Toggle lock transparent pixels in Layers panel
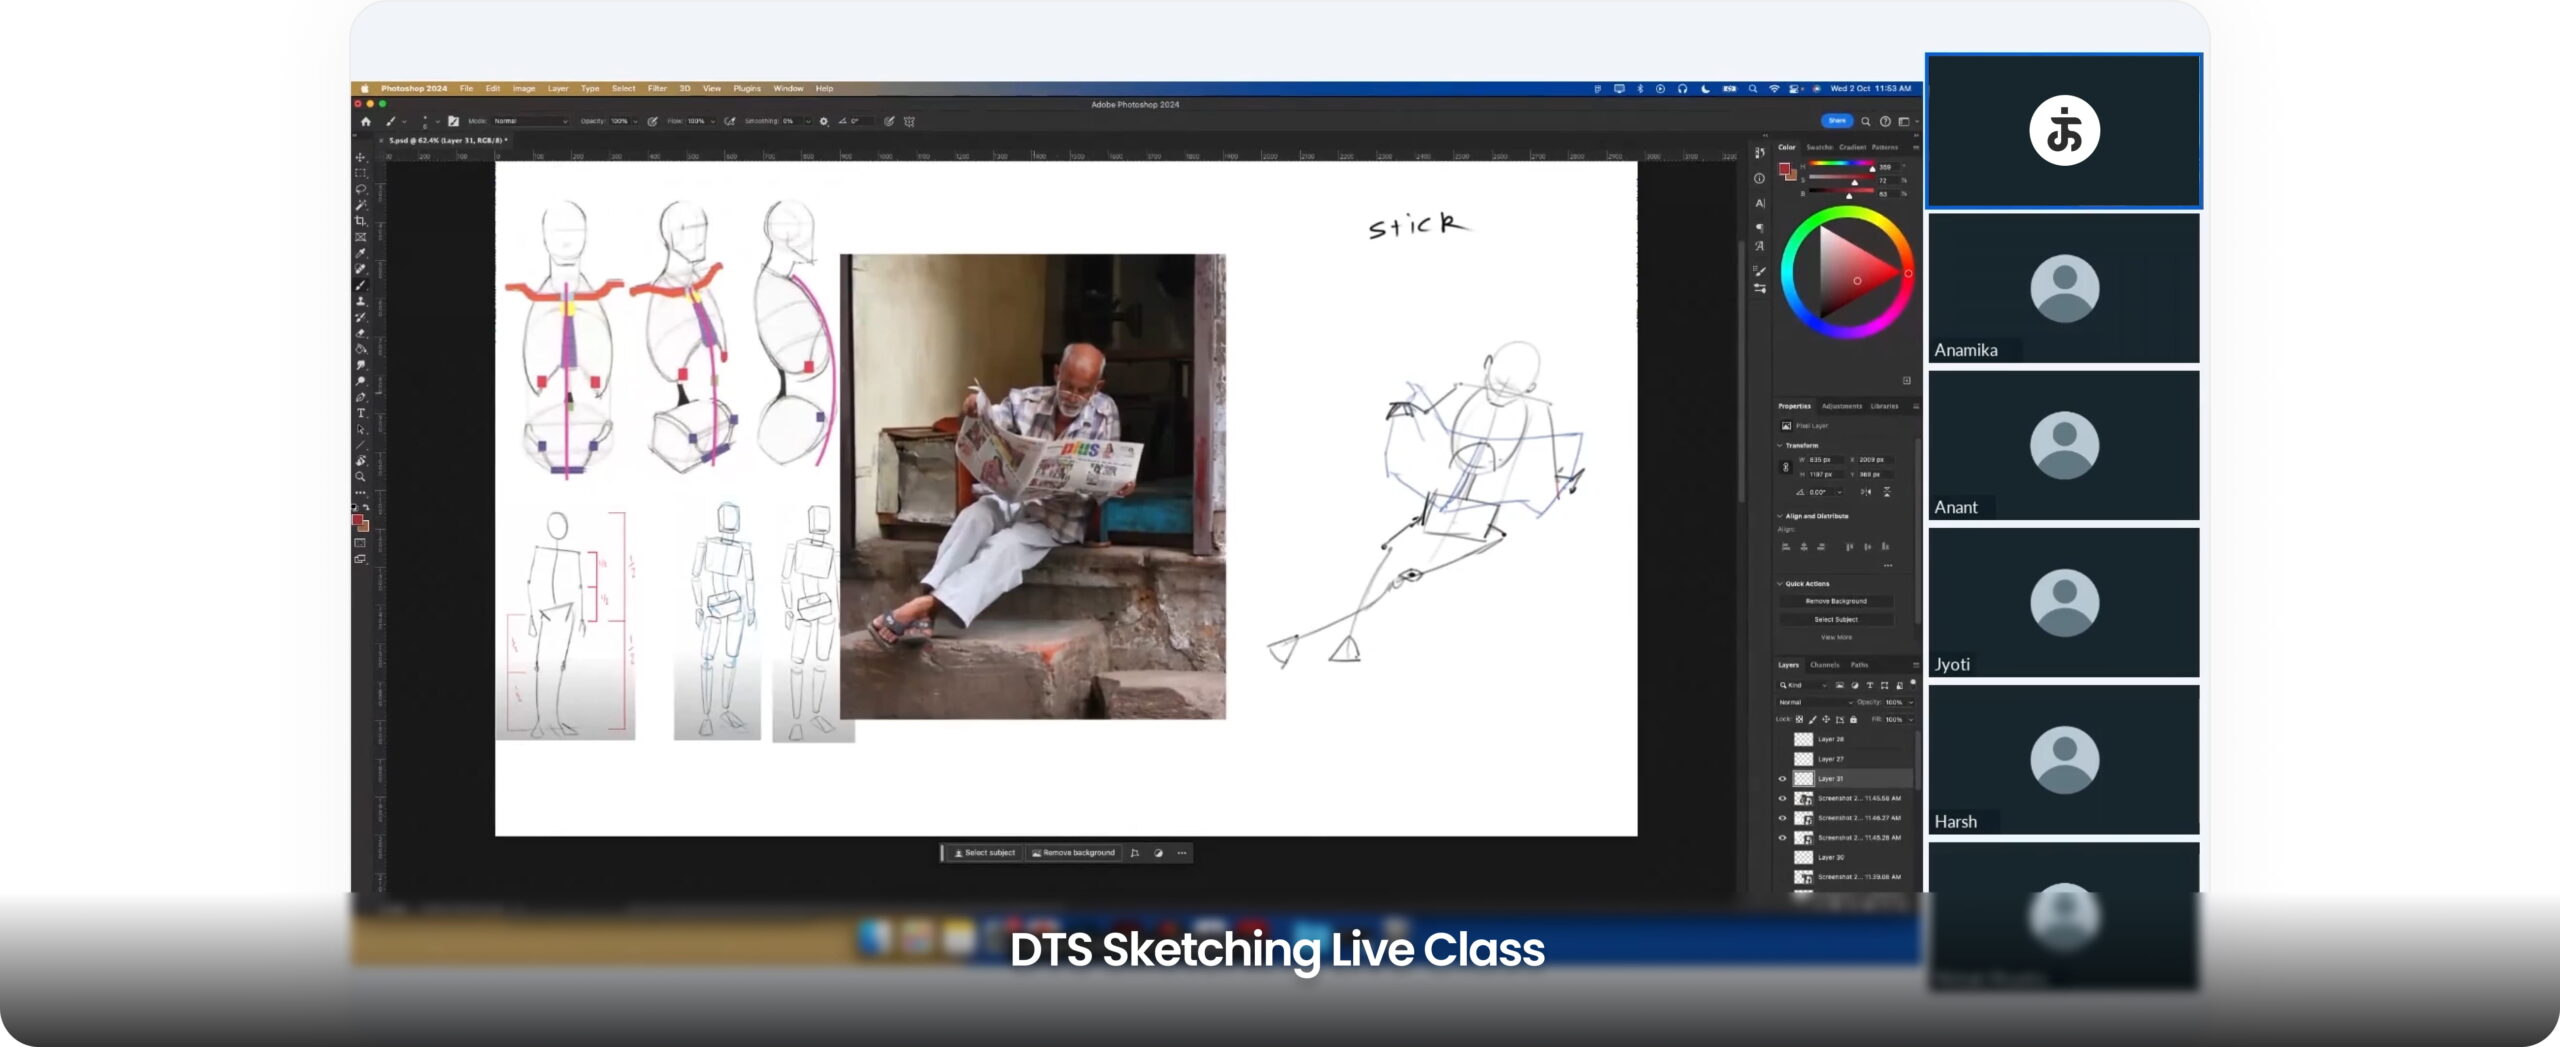The image size is (2560, 1047). (x=1799, y=719)
